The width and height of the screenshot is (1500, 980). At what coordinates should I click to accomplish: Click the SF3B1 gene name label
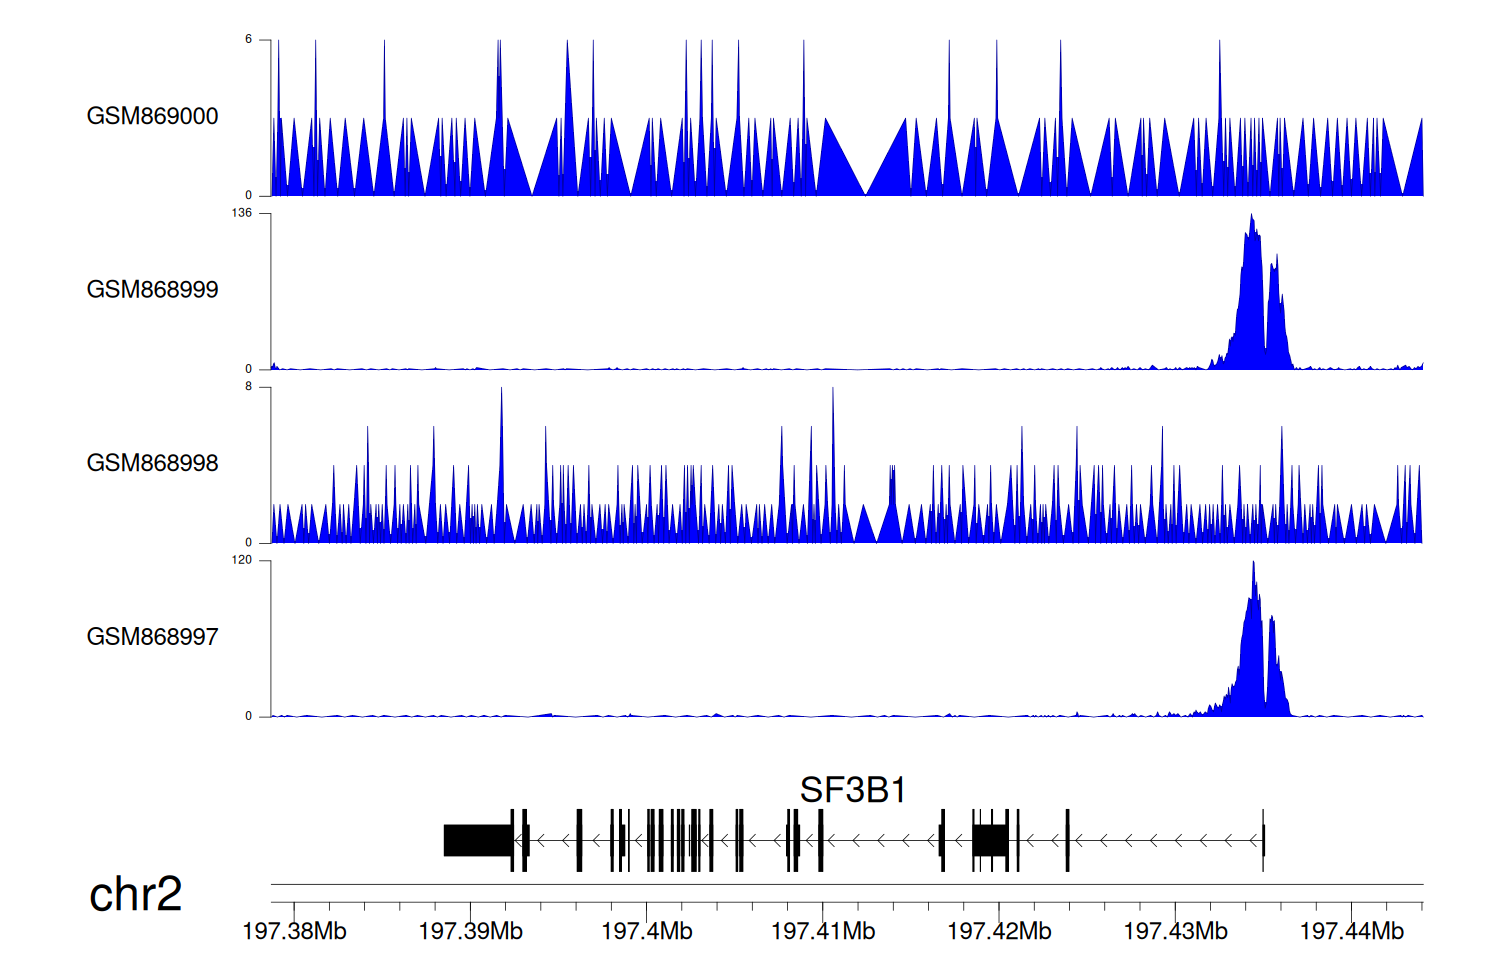(853, 790)
